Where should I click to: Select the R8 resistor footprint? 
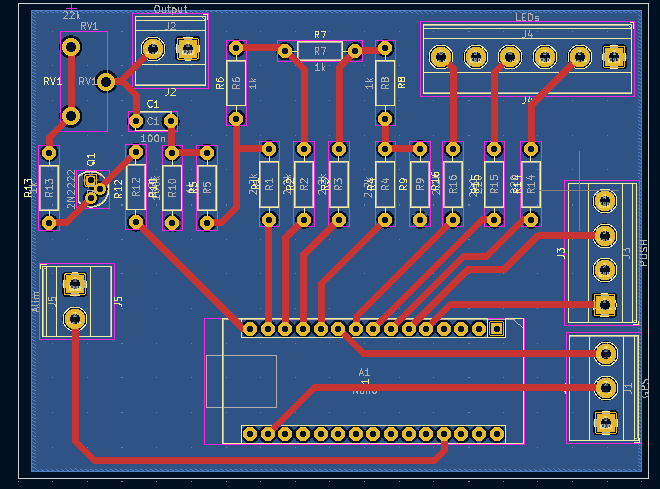click(x=385, y=83)
